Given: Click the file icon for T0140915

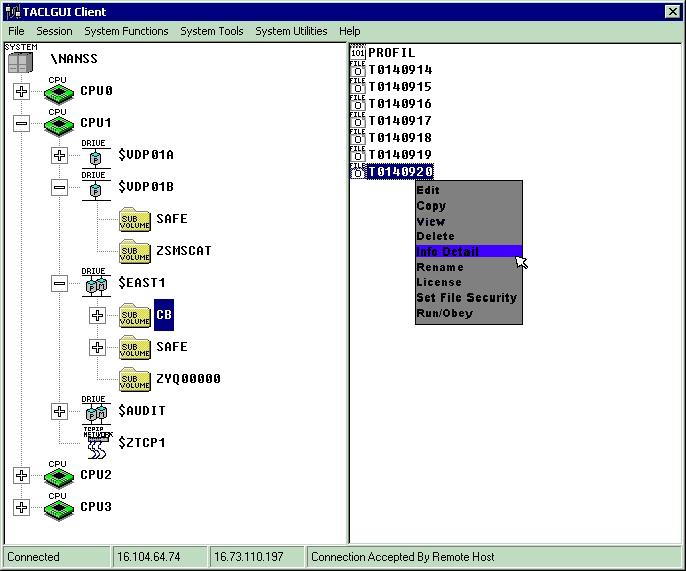Looking at the screenshot, I should [357, 86].
